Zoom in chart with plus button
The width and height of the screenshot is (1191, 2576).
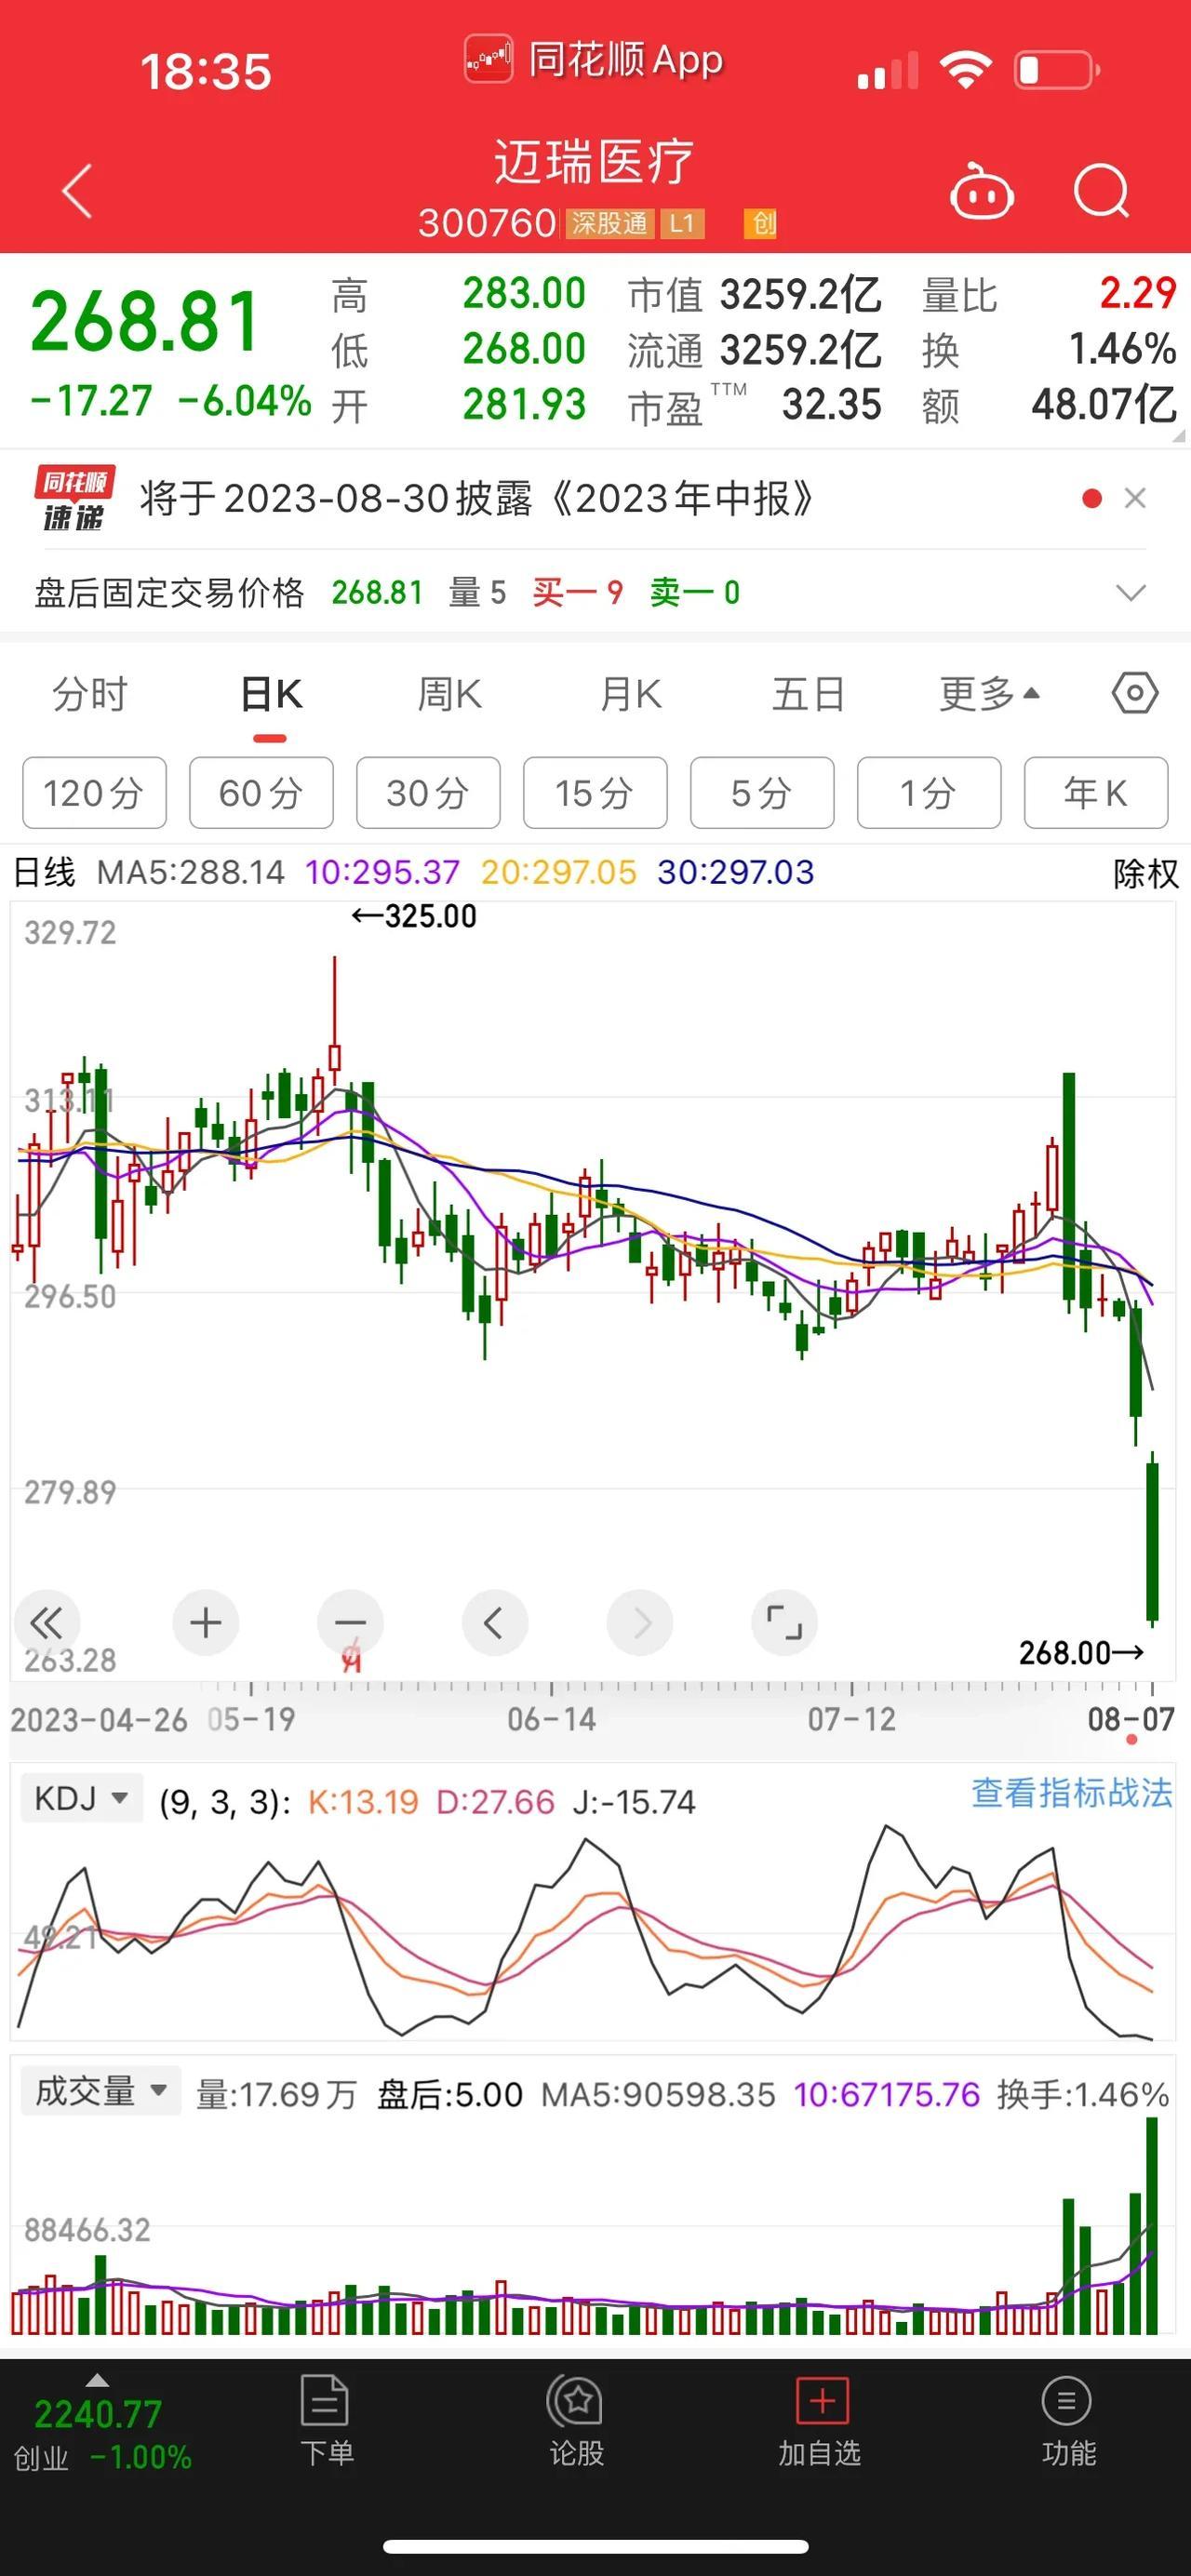pyautogui.click(x=206, y=1622)
